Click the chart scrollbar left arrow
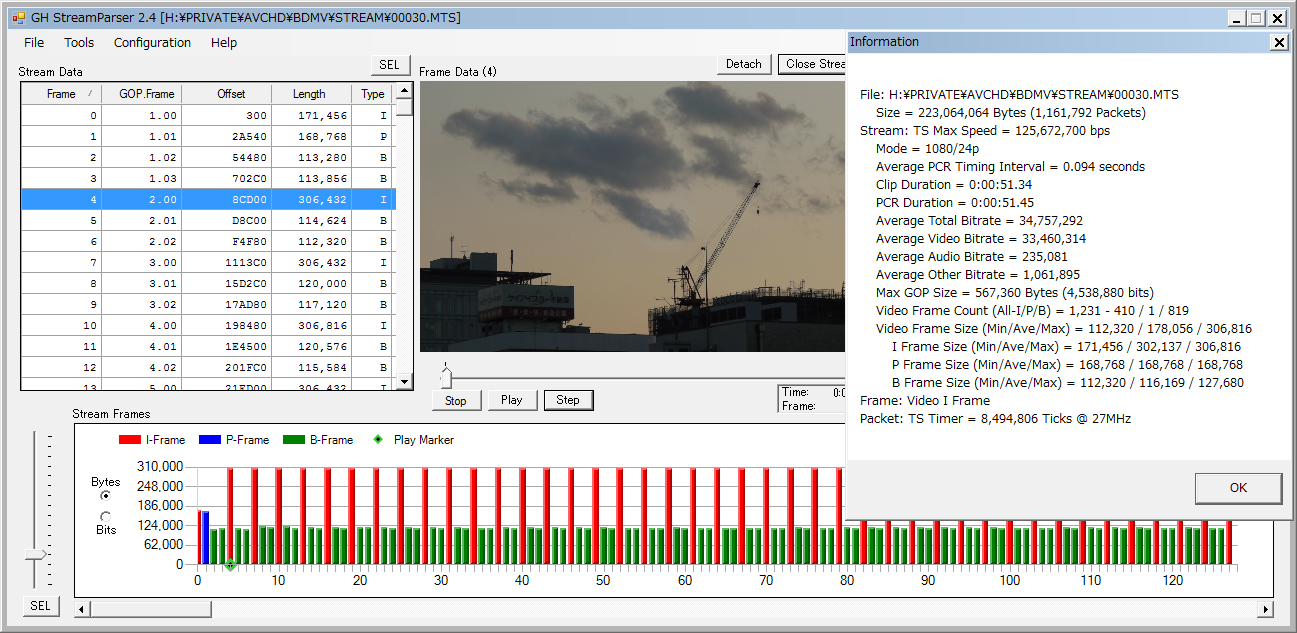 click(82, 609)
